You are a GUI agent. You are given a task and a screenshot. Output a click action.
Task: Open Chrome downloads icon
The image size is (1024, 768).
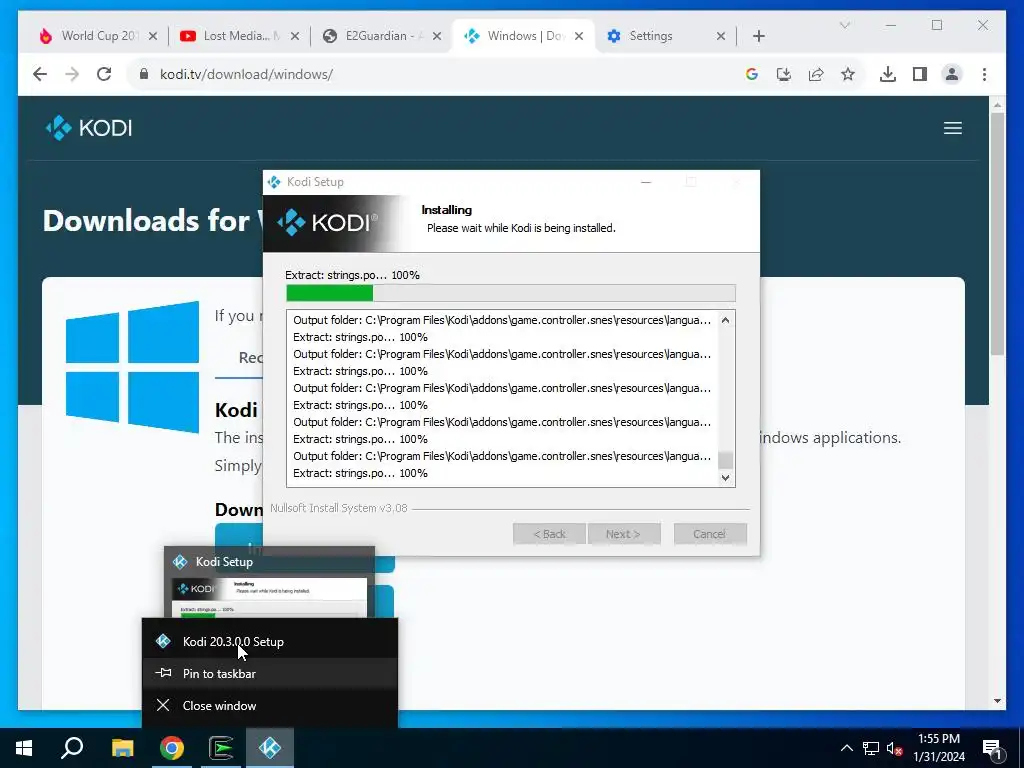coord(888,74)
